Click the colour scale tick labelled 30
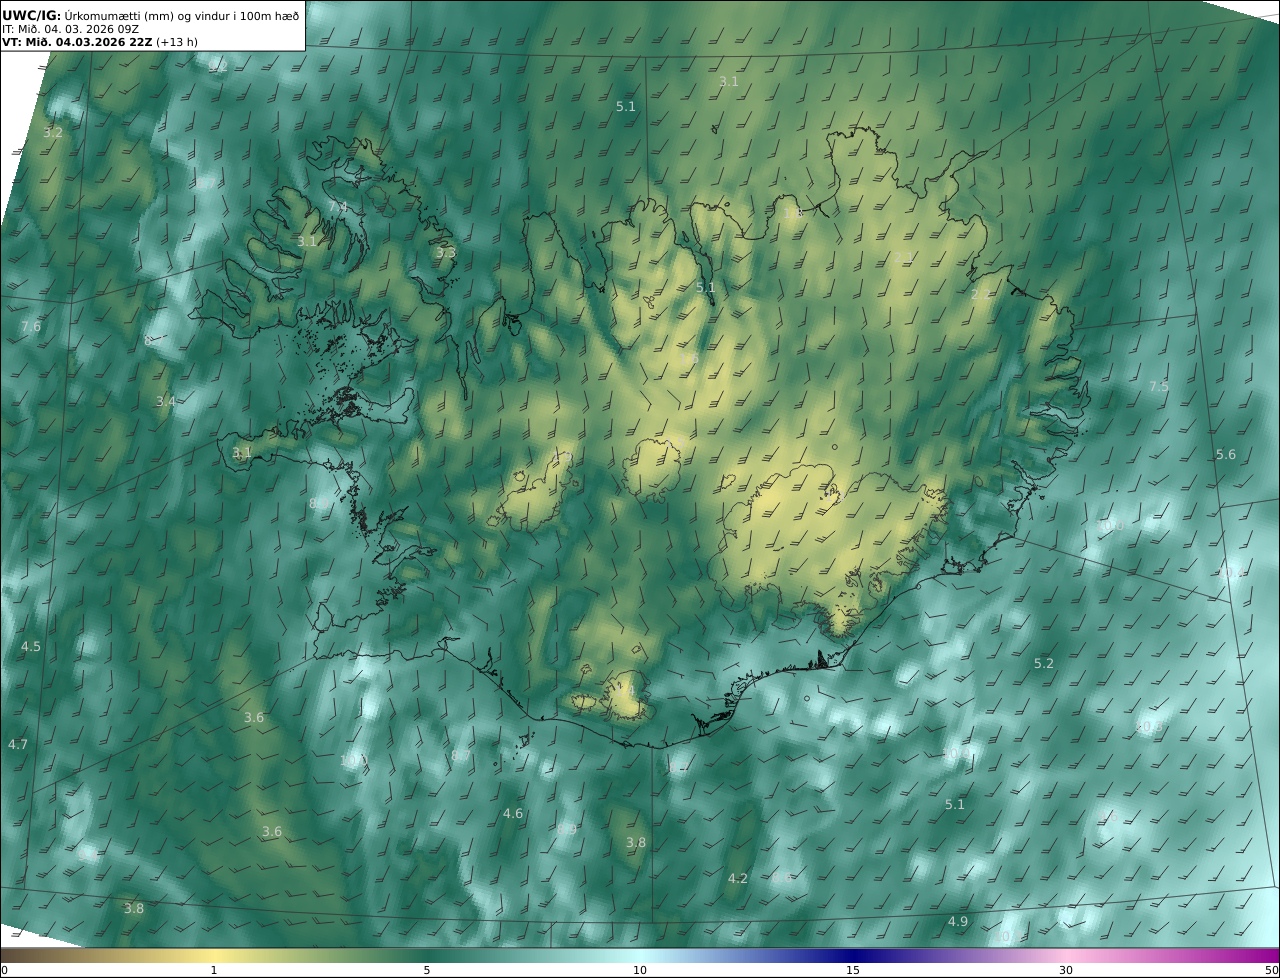The width and height of the screenshot is (1280, 978). [1066, 969]
